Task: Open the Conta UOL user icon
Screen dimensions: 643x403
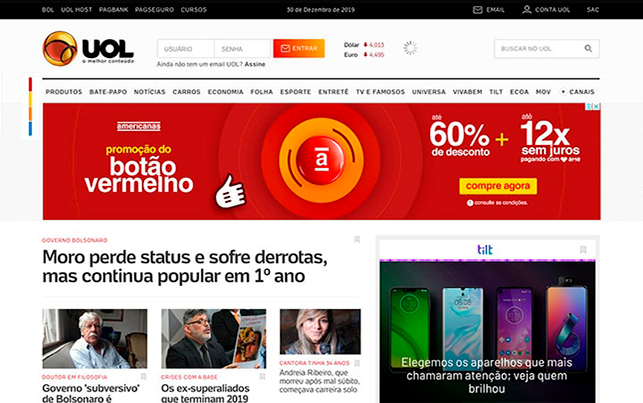Action: pyautogui.click(x=527, y=9)
